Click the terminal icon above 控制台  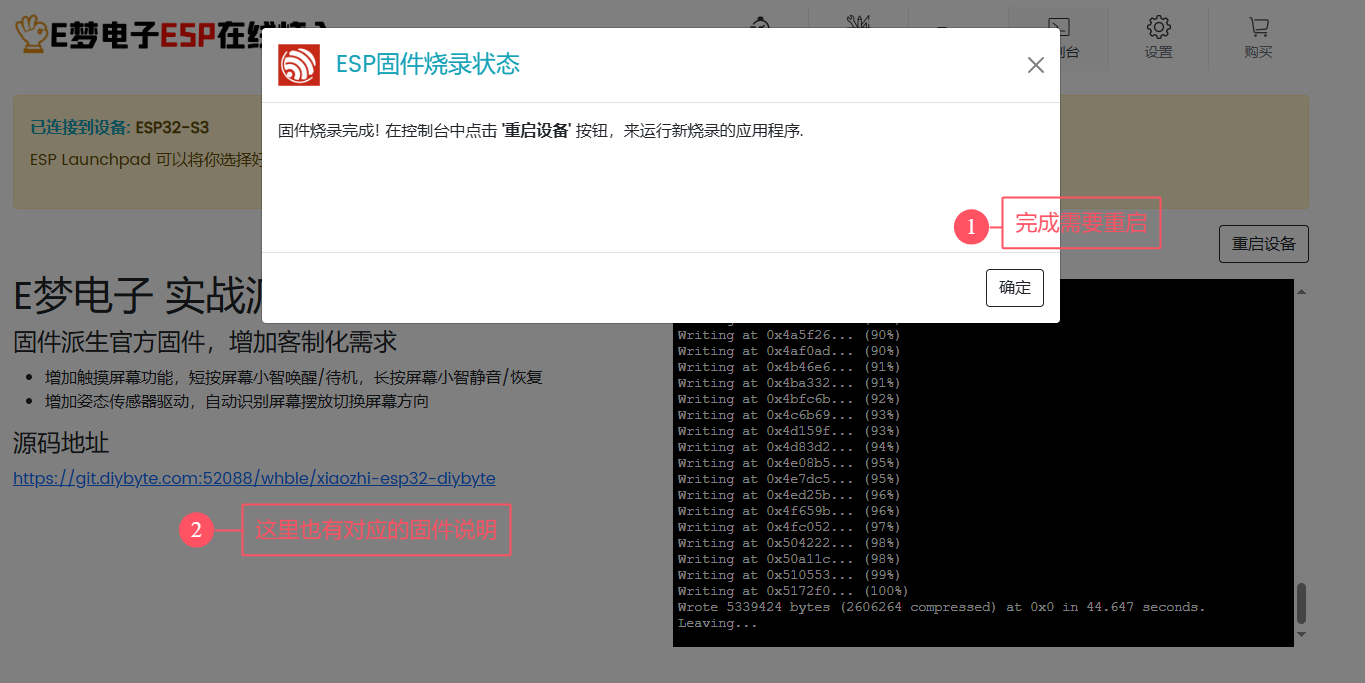coord(1058,27)
